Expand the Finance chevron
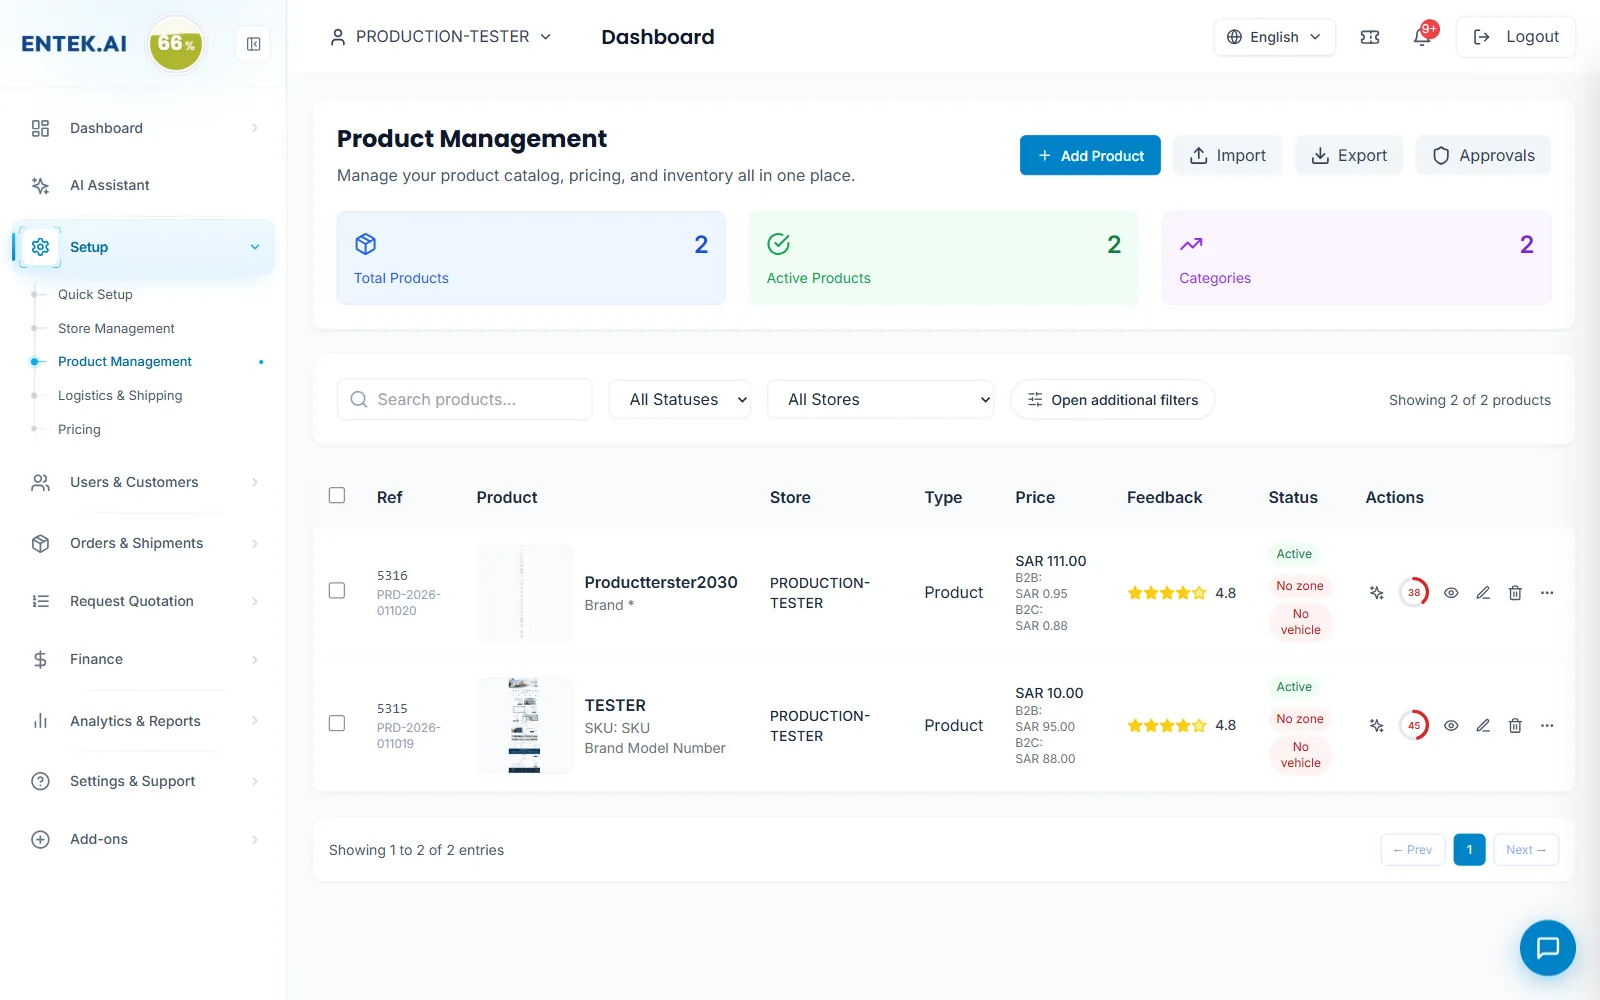This screenshot has height=1000, width=1600. click(x=255, y=660)
